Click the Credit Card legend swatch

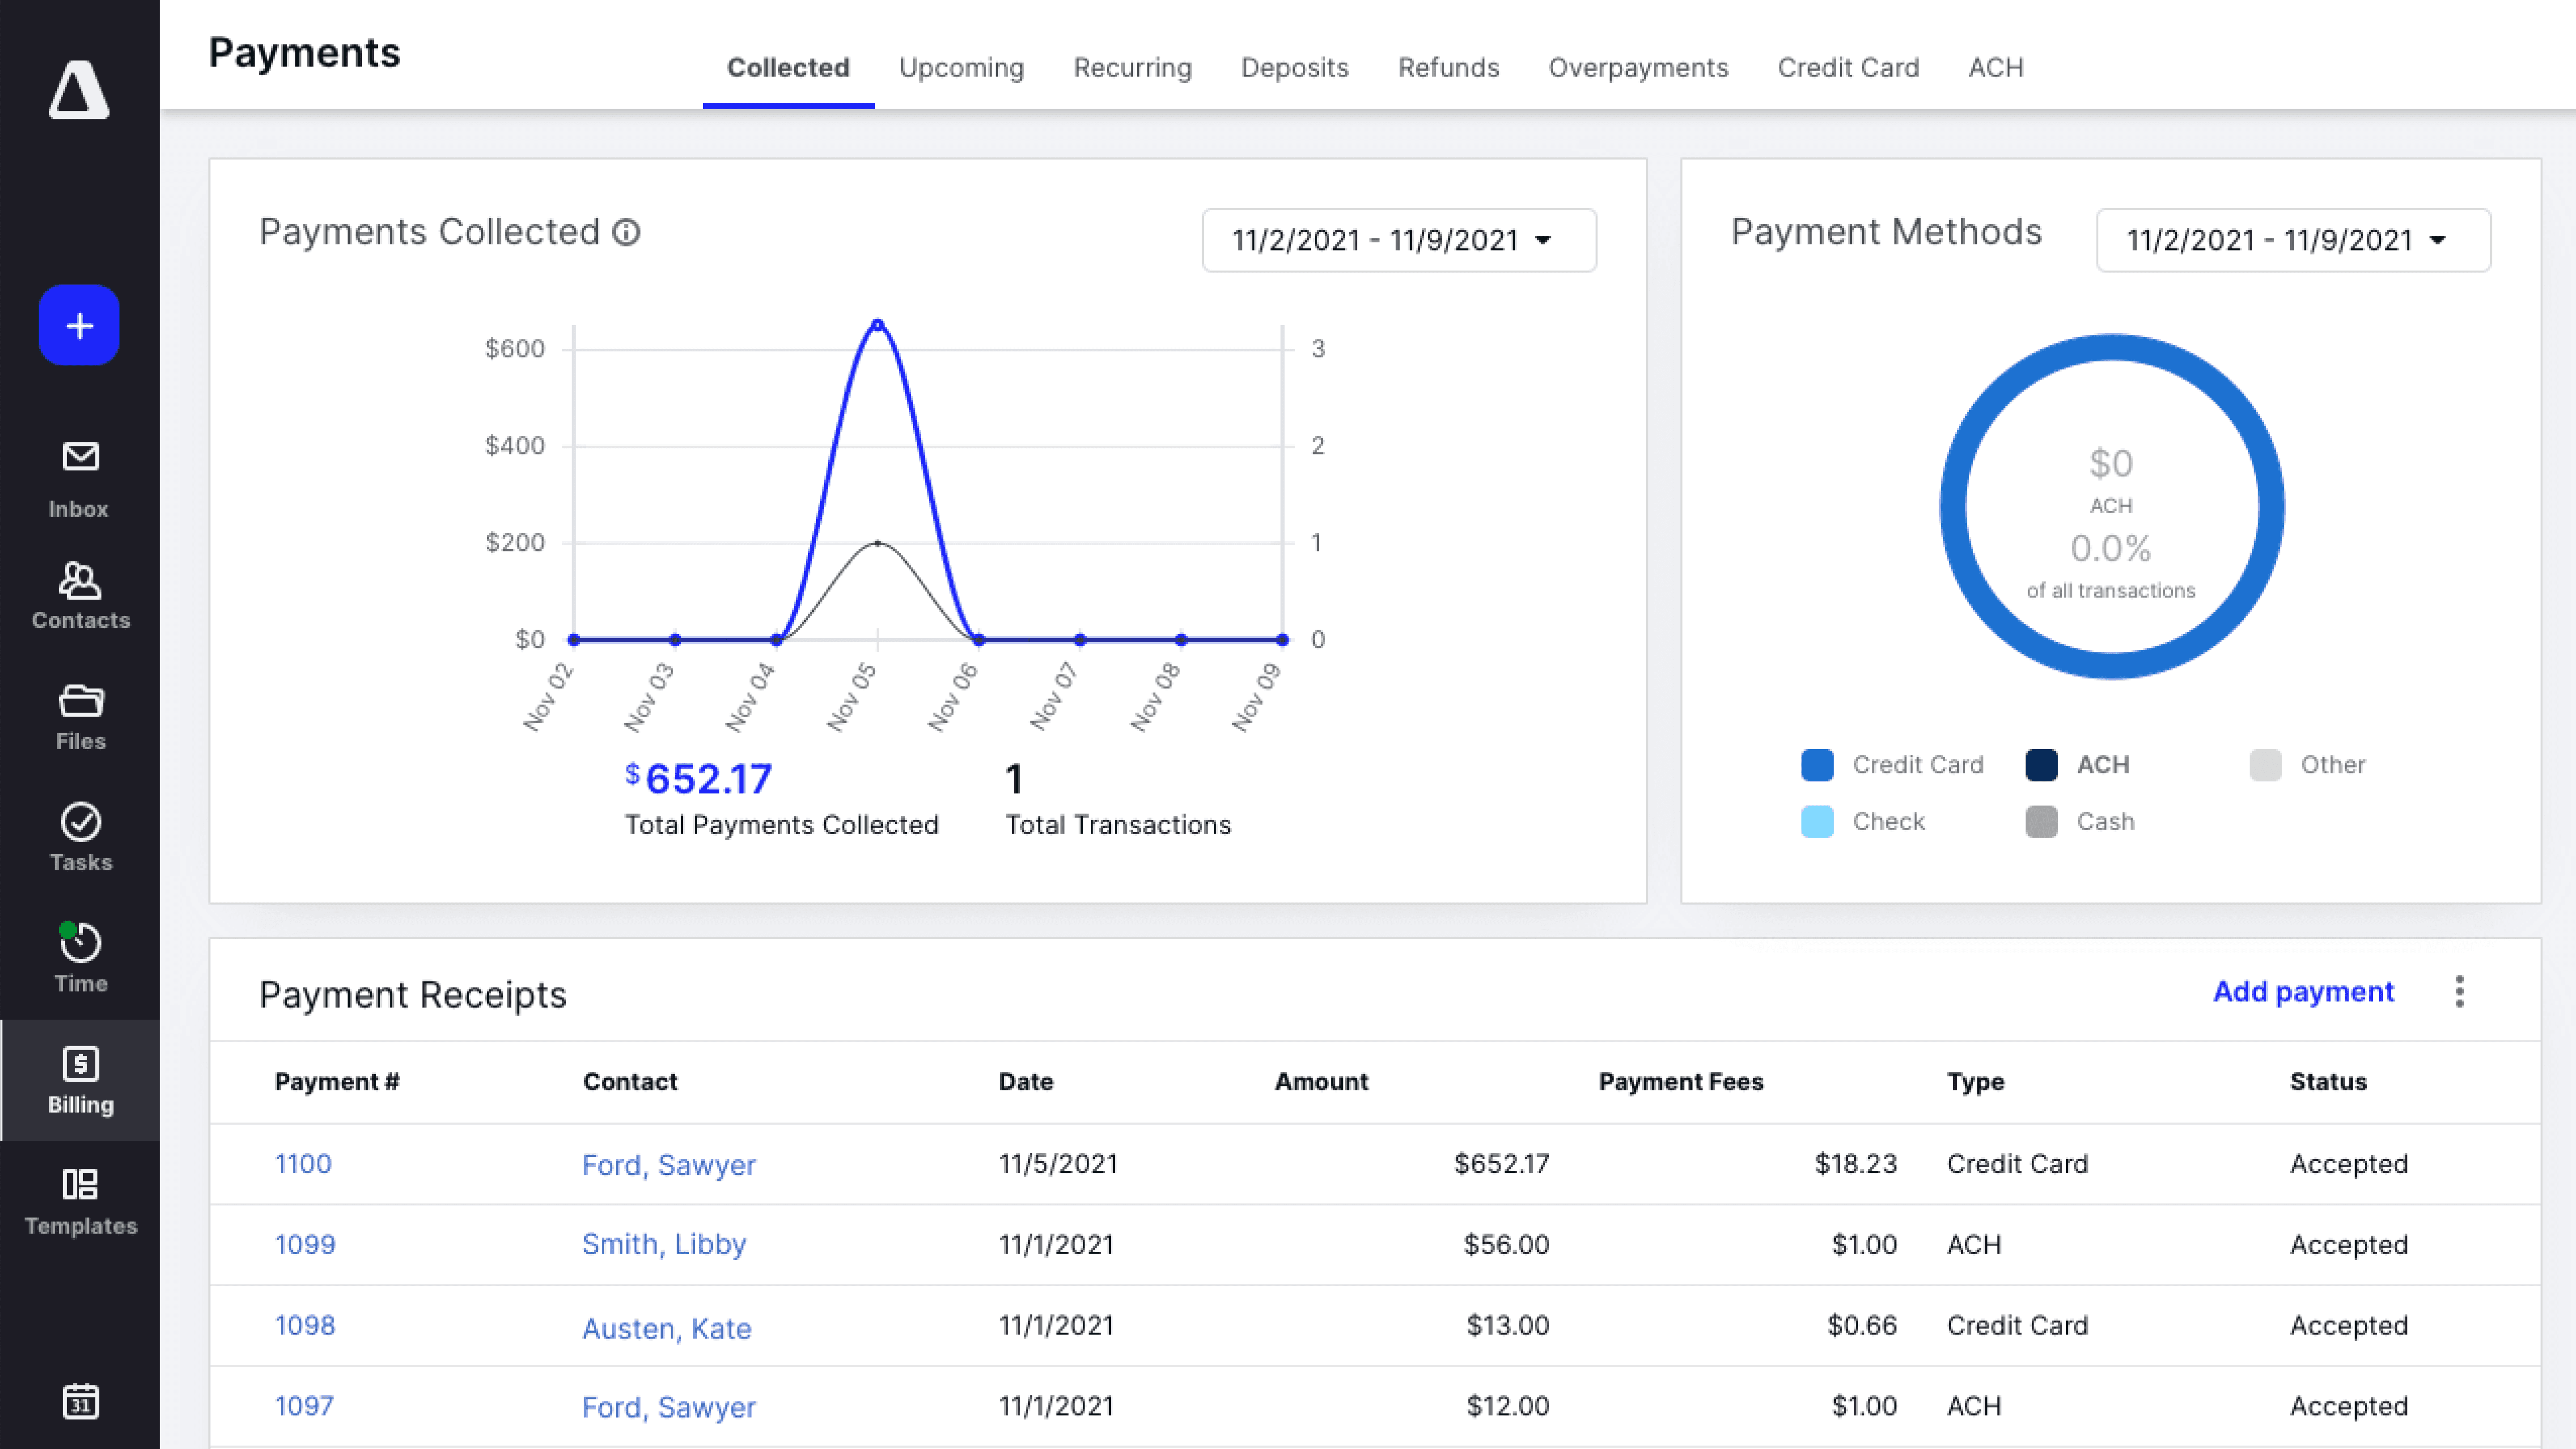coord(1817,765)
